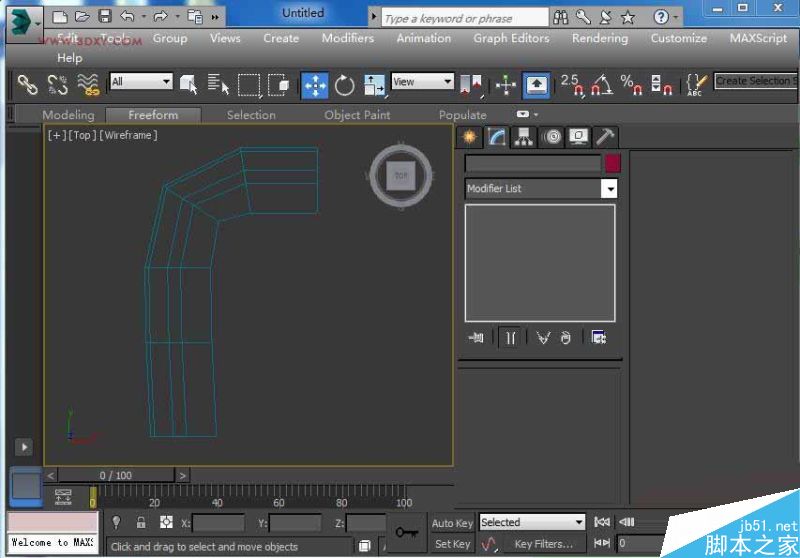The image size is (800, 558).
Task: Activate the Select and Scale tool
Action: (374, 85)
